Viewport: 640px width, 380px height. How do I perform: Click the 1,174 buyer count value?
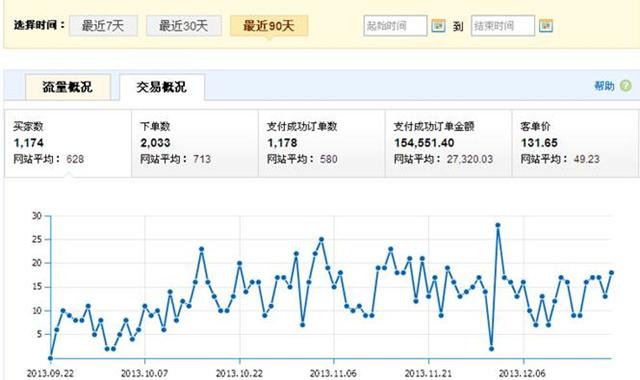[29, 143]
